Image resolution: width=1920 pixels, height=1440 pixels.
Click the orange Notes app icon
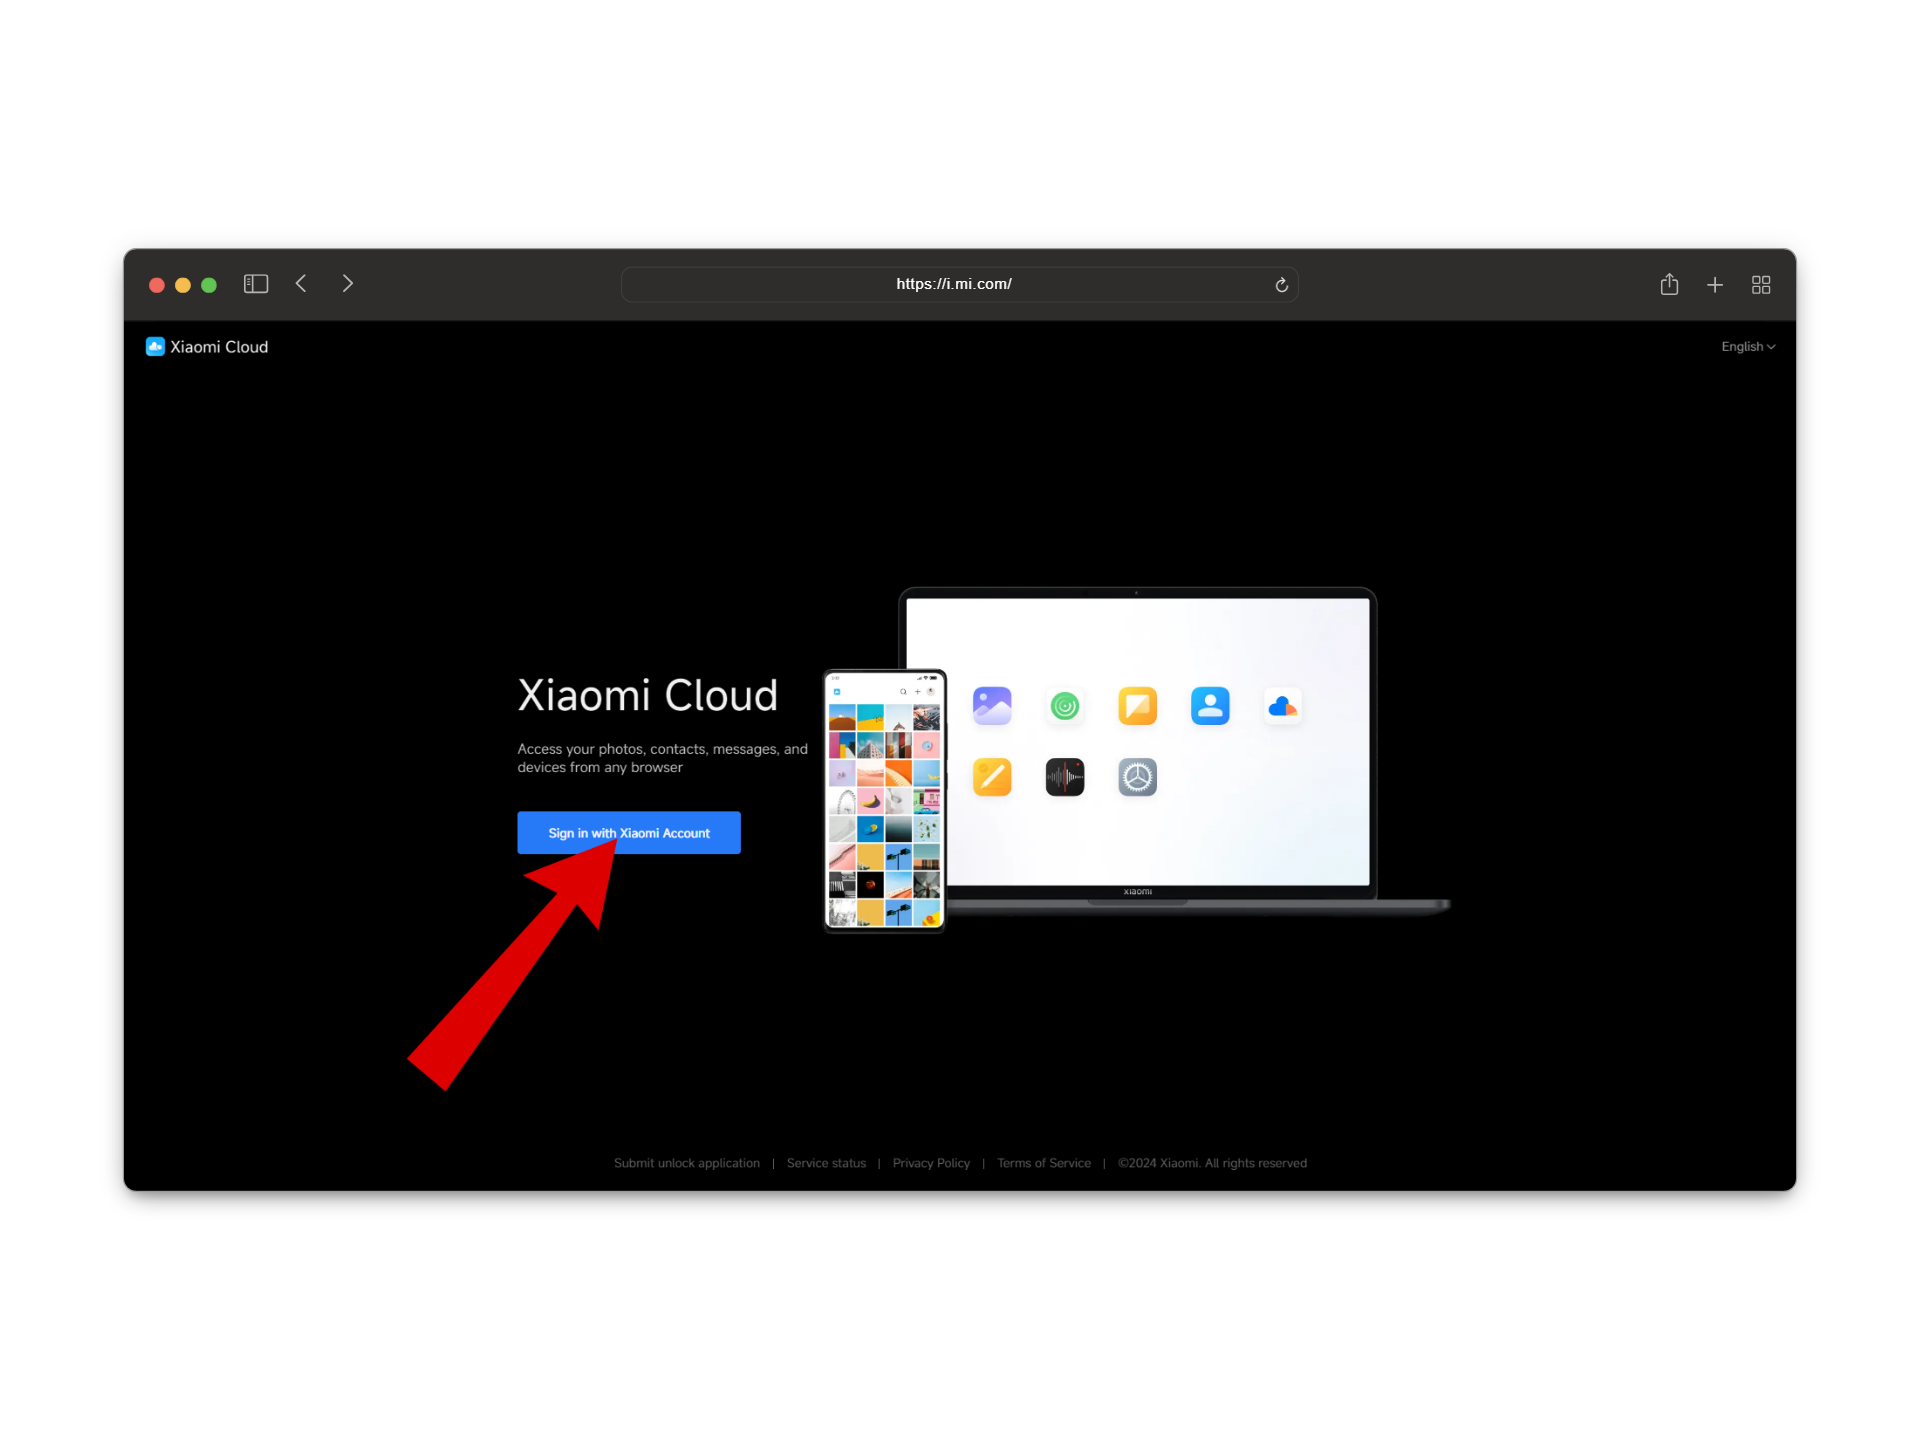click(x=1137, y=706)
